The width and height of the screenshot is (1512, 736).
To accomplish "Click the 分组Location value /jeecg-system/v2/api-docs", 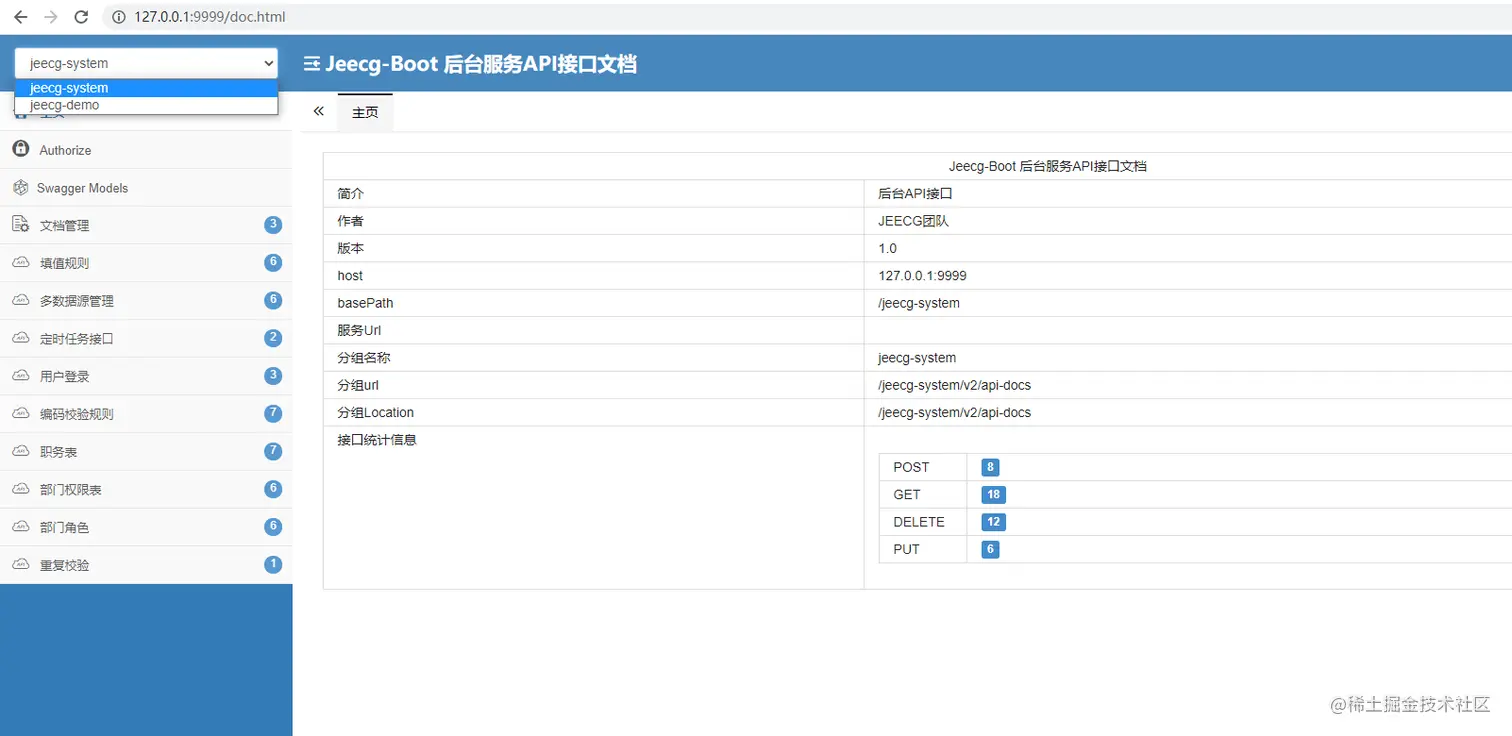I will (x=954, y=412).
